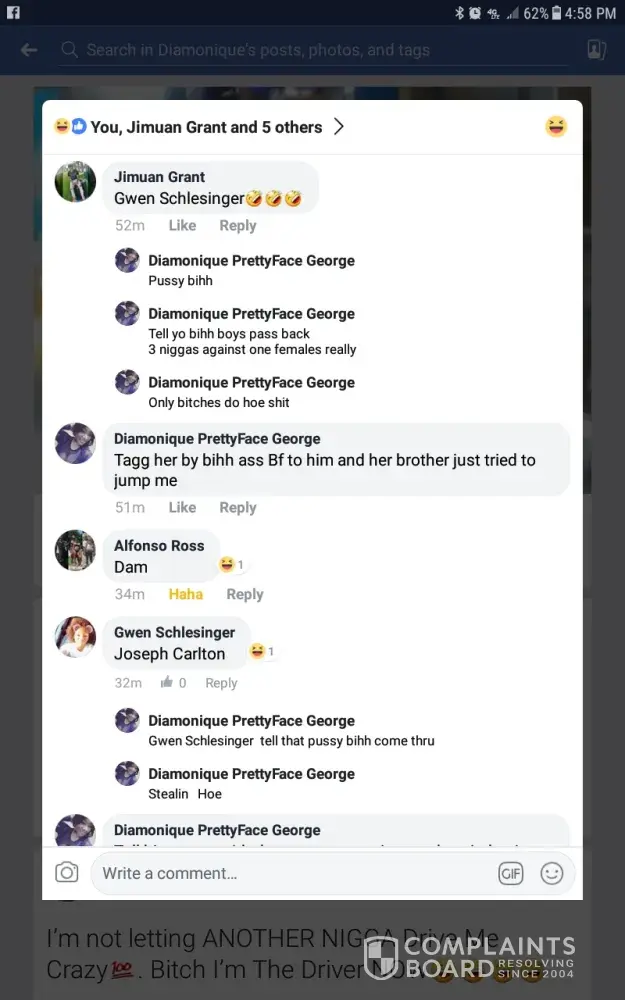Open the profile icon in search bar
This screenshot has height=1000, width=625.
click(x=596, y=50)
